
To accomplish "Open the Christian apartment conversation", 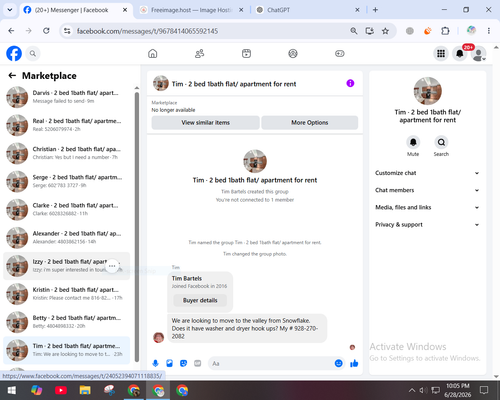I will pos(67,153).
